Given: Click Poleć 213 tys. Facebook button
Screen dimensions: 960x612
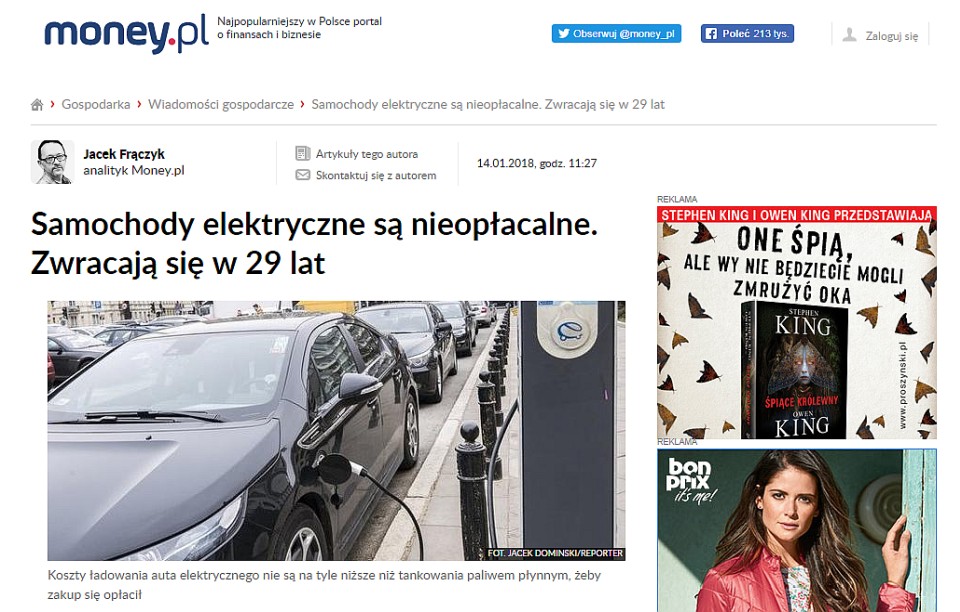Looking at the screenshot, I should (x=747, y=34).
